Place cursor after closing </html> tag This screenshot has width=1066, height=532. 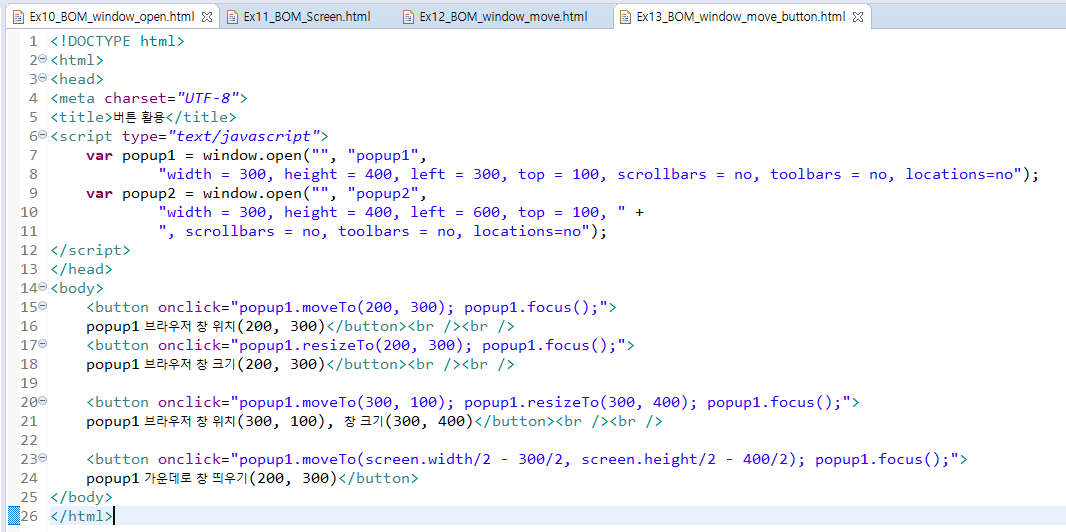coord(114,516)
